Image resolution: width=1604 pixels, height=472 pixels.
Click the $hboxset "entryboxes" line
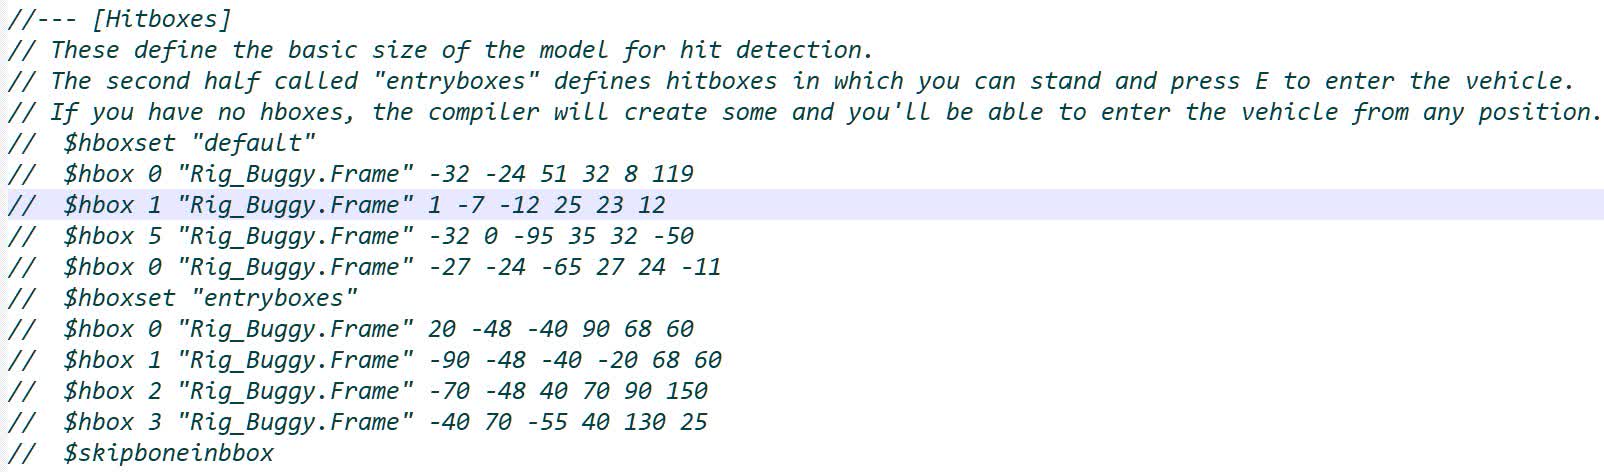(210, 298)
